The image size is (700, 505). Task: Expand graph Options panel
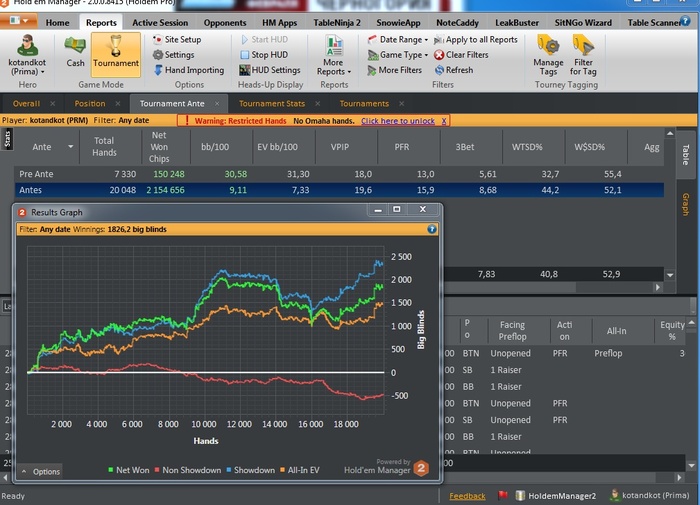[41, 472]
